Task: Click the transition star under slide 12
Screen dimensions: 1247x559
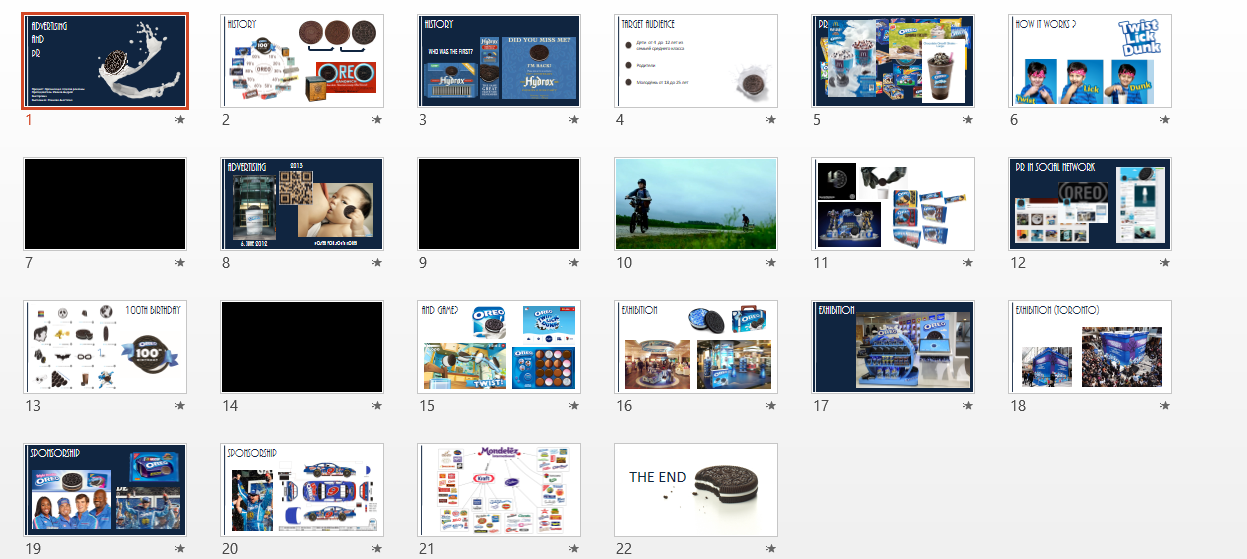Action: (1165, 263)
